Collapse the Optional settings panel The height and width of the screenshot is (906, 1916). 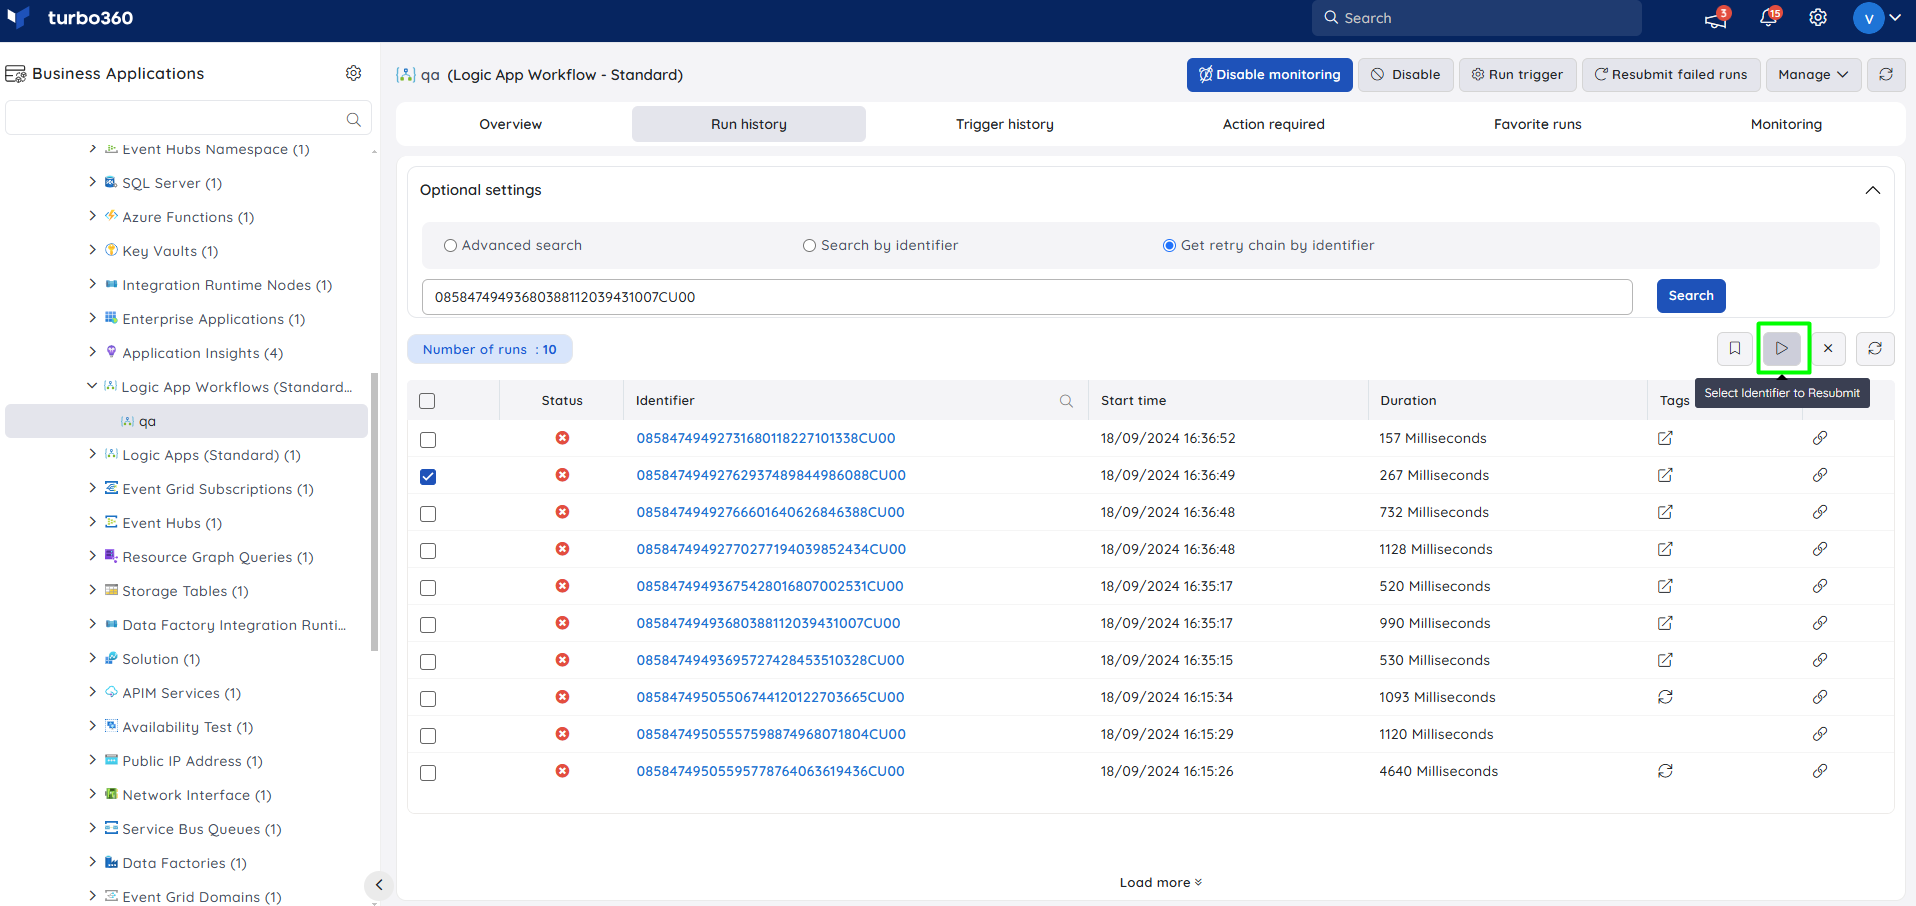(x=1872, y=190)
